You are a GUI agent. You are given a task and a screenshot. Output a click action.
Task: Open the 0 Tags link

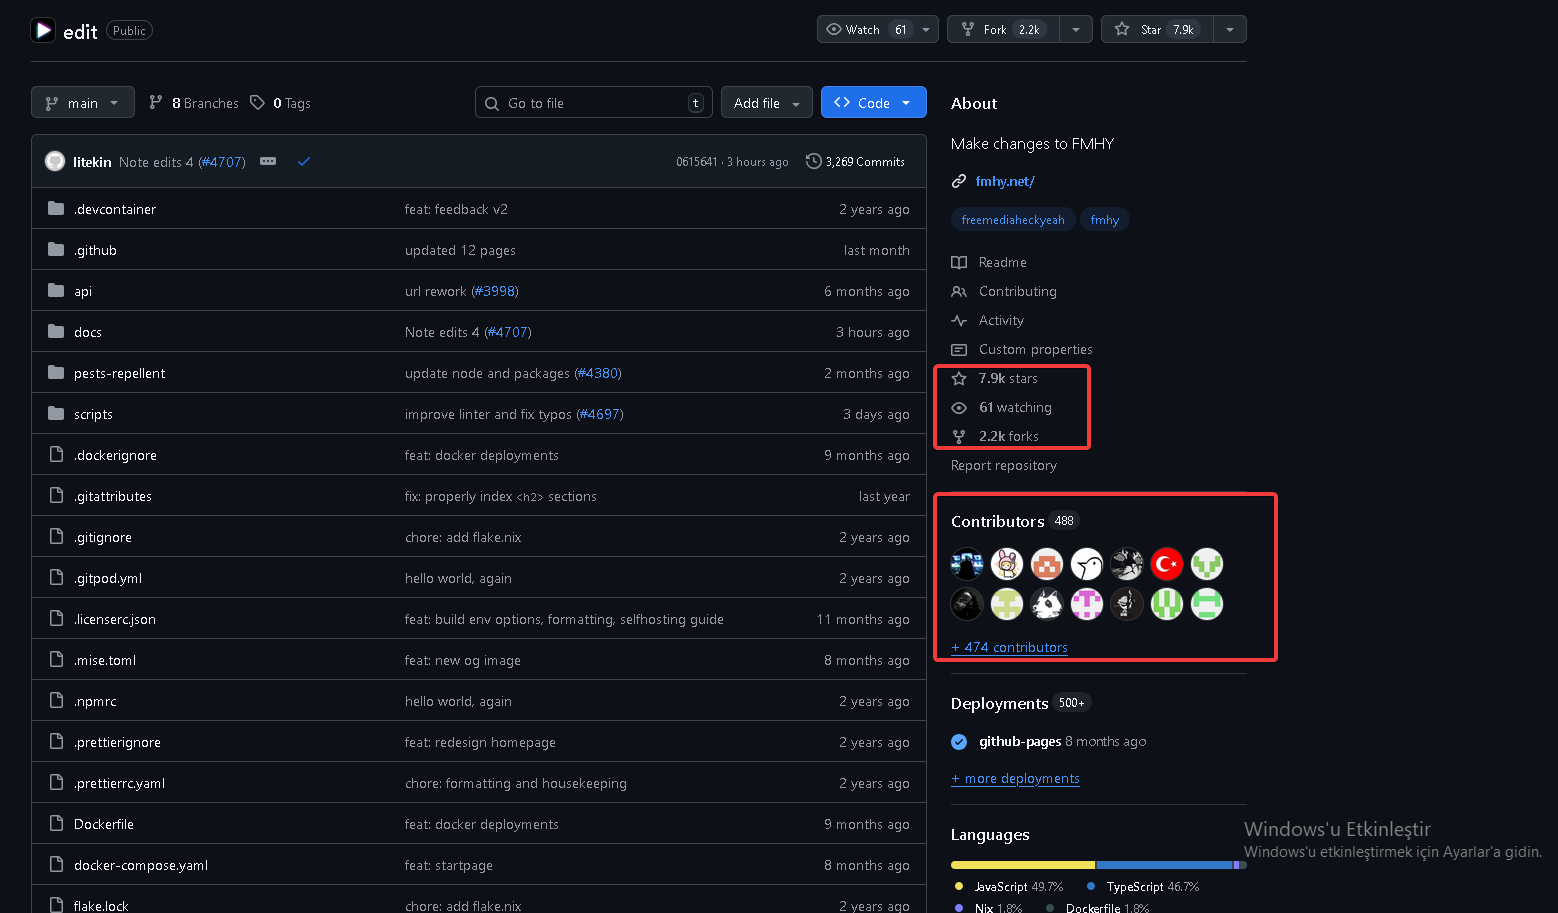[281, 103]
